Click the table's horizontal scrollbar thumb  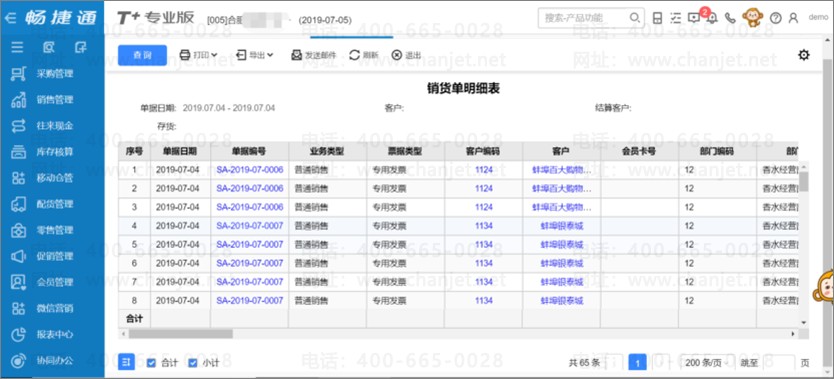(180, 334)
